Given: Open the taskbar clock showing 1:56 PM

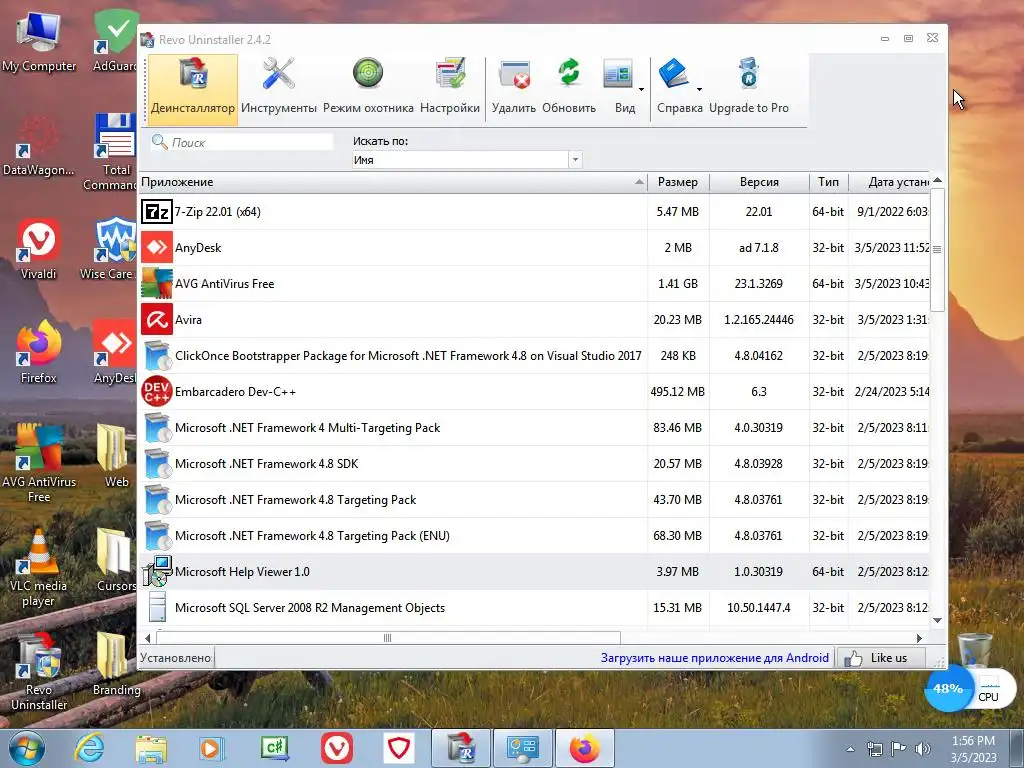Looking at the screenshot, I should [973, 749].
